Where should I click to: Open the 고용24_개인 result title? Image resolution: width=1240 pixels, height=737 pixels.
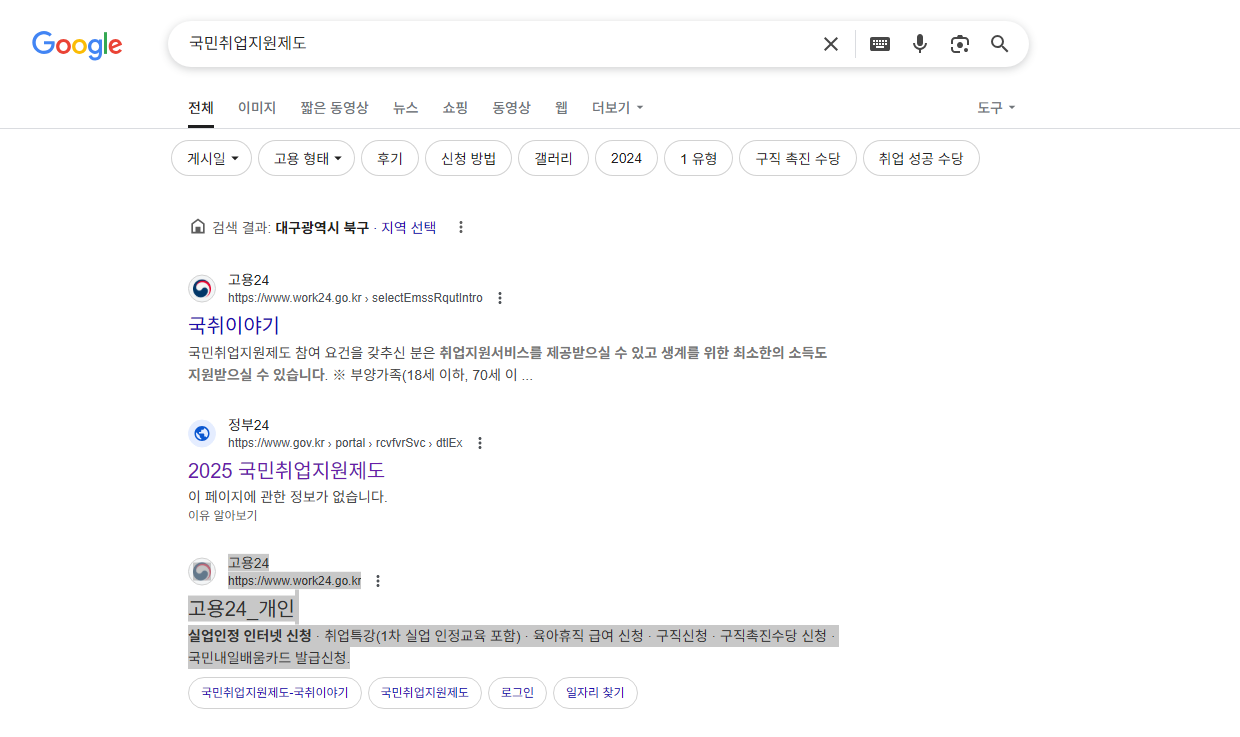pos(241,608)
